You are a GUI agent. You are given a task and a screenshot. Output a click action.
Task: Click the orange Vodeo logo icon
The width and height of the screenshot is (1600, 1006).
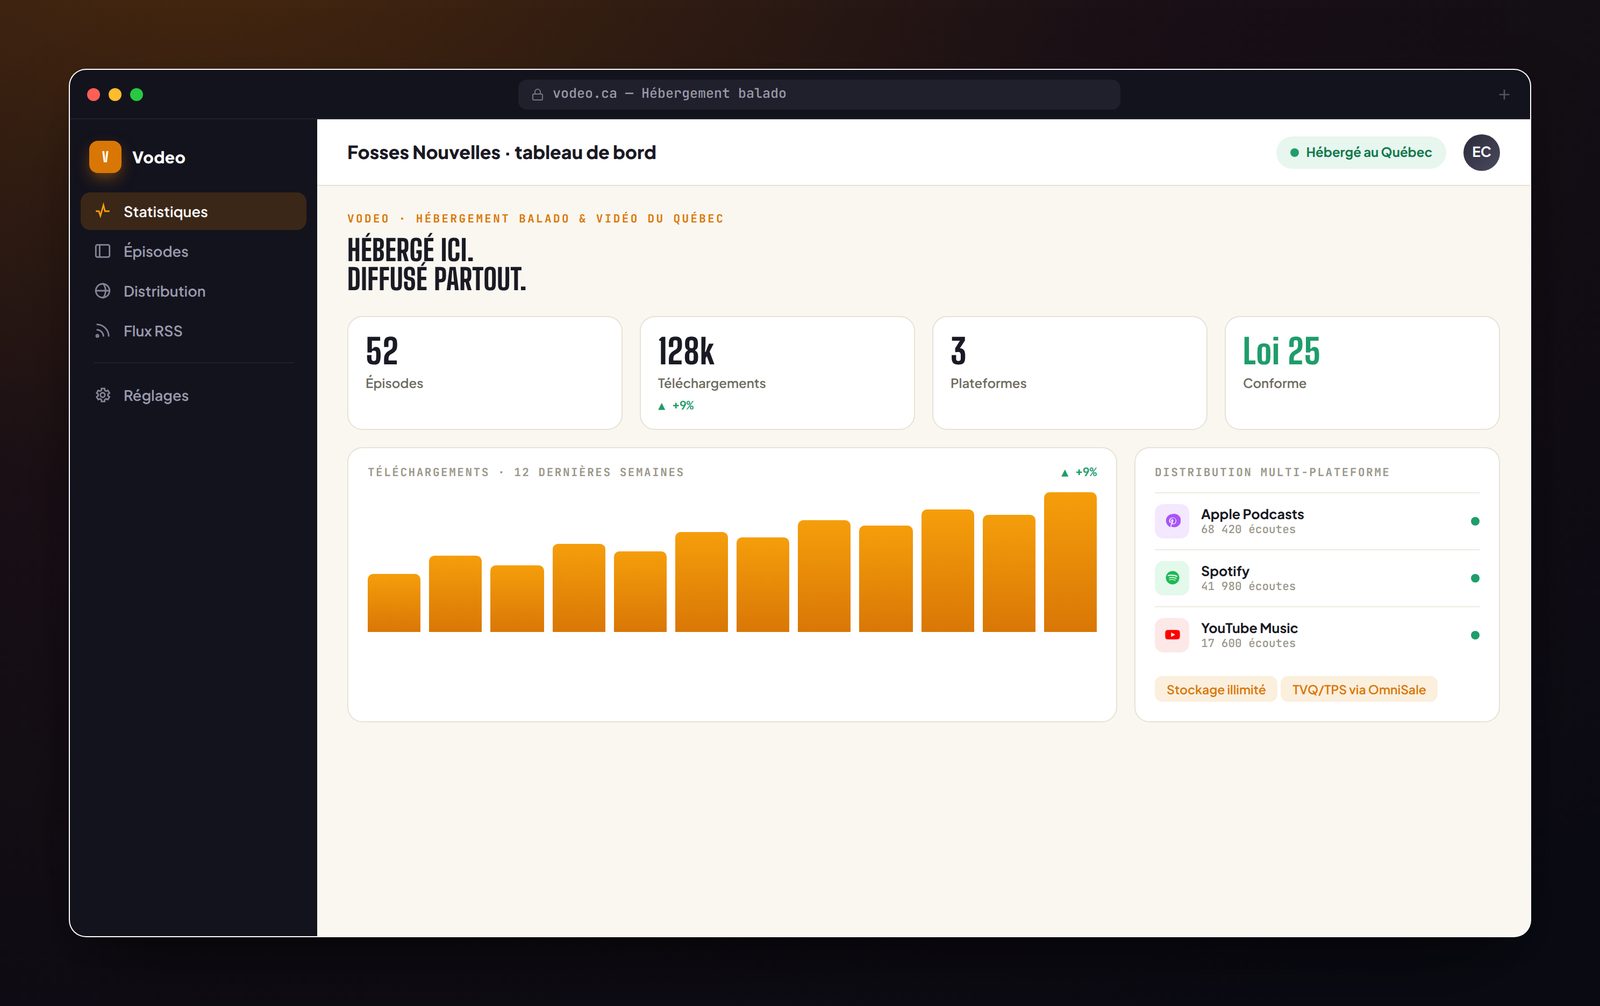click(x=105, y=157)
